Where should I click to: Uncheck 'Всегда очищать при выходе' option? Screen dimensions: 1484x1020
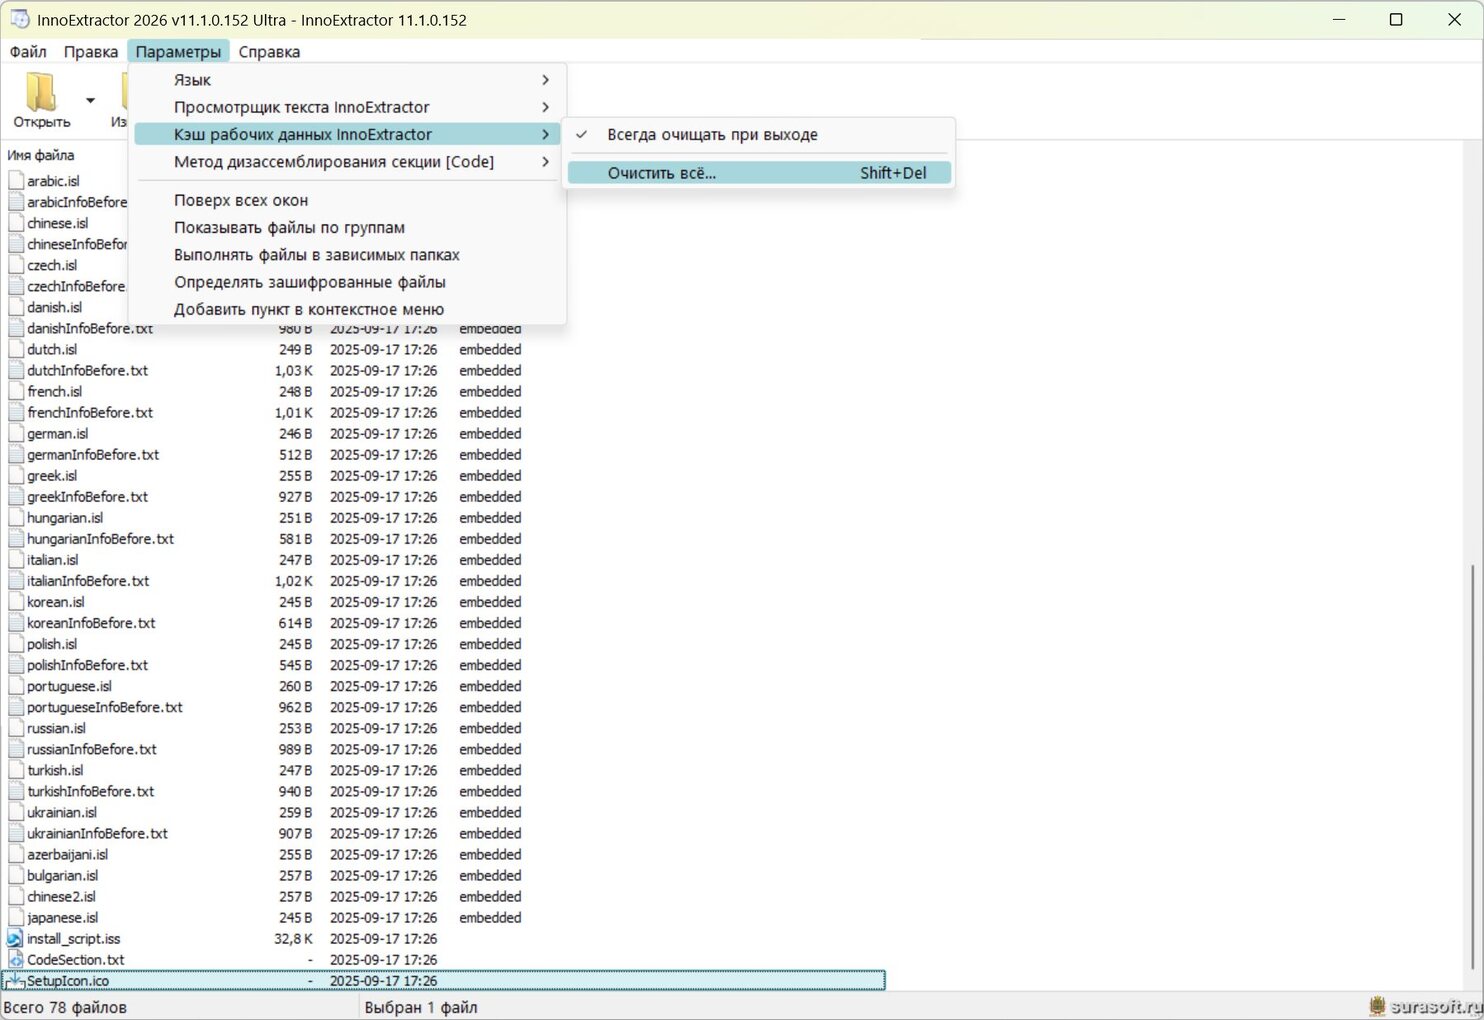(711, 135)
